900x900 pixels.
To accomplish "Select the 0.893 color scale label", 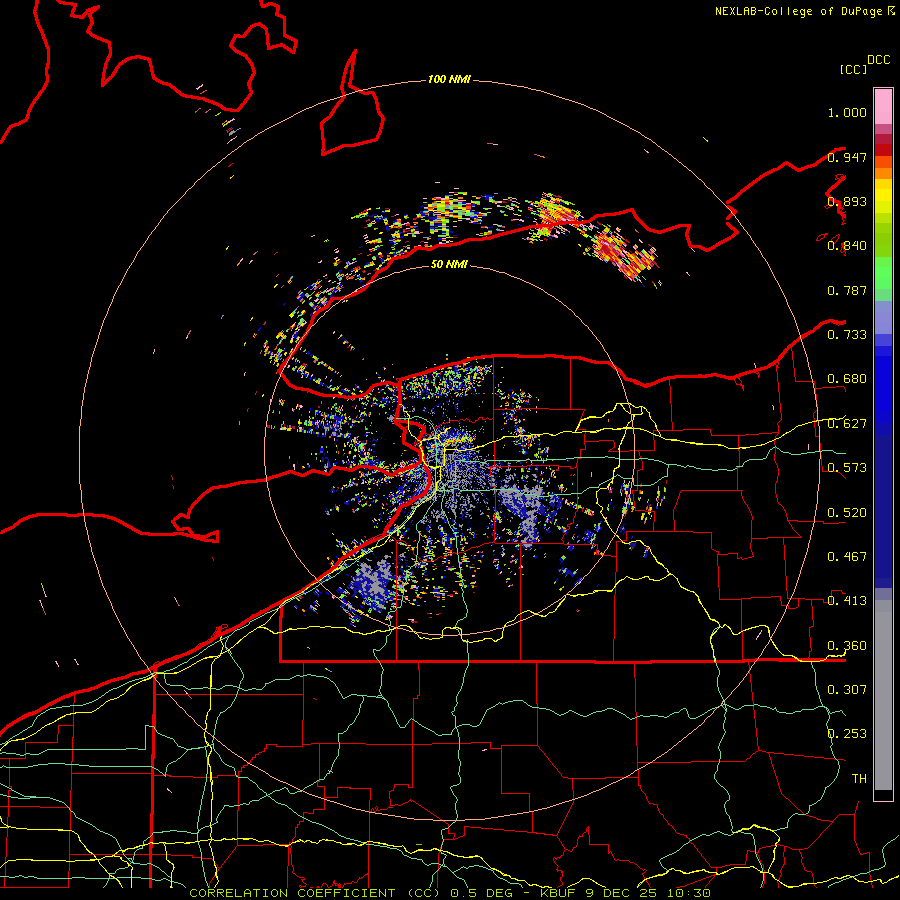I will pos(847,201).
